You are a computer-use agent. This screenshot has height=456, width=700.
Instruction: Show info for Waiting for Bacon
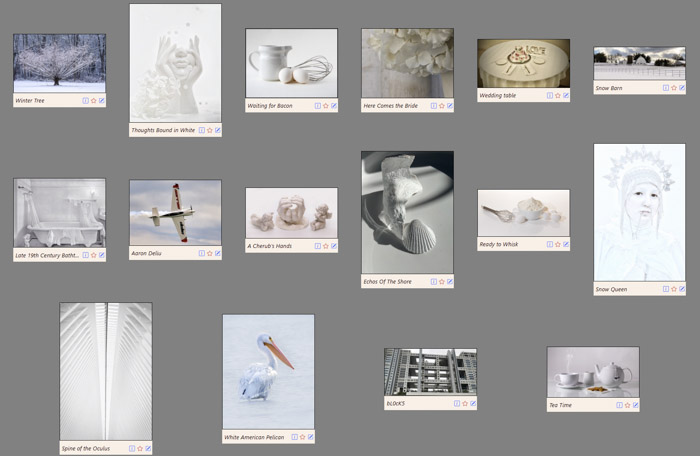click(x=318, y=105)
